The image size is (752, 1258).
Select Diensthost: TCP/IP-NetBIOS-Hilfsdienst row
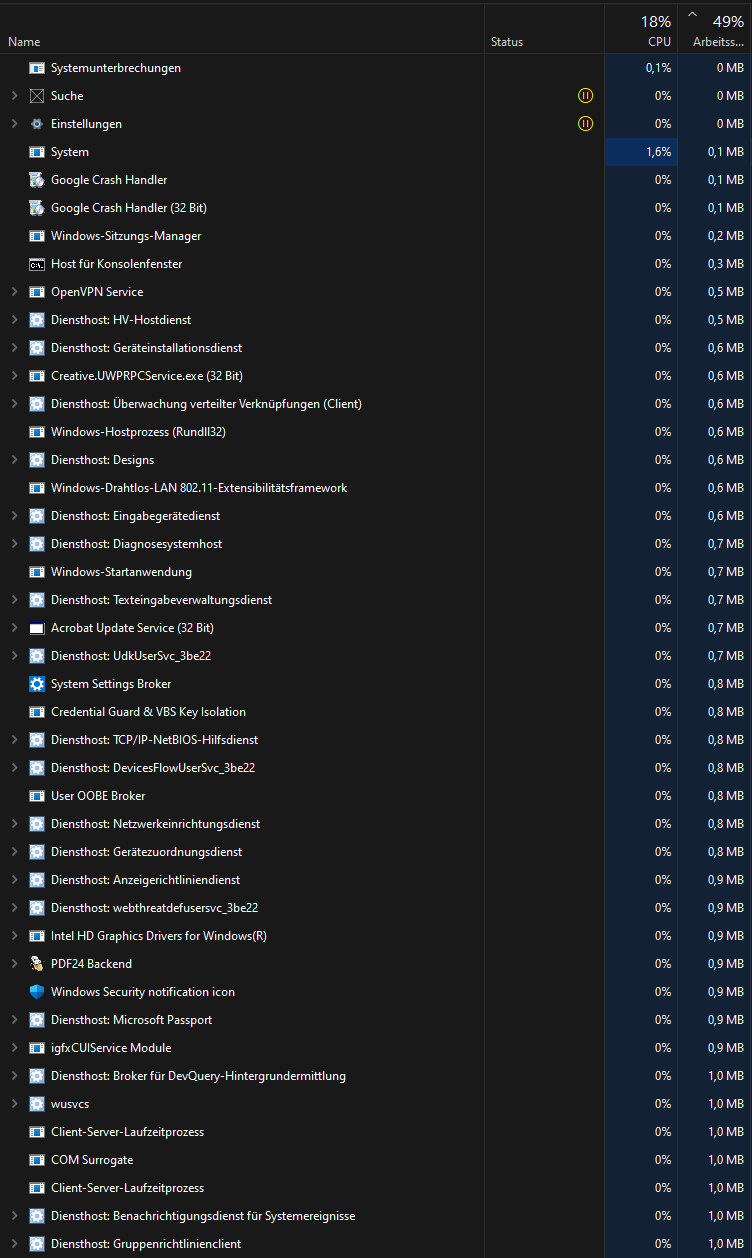click(x=376, y=740)
